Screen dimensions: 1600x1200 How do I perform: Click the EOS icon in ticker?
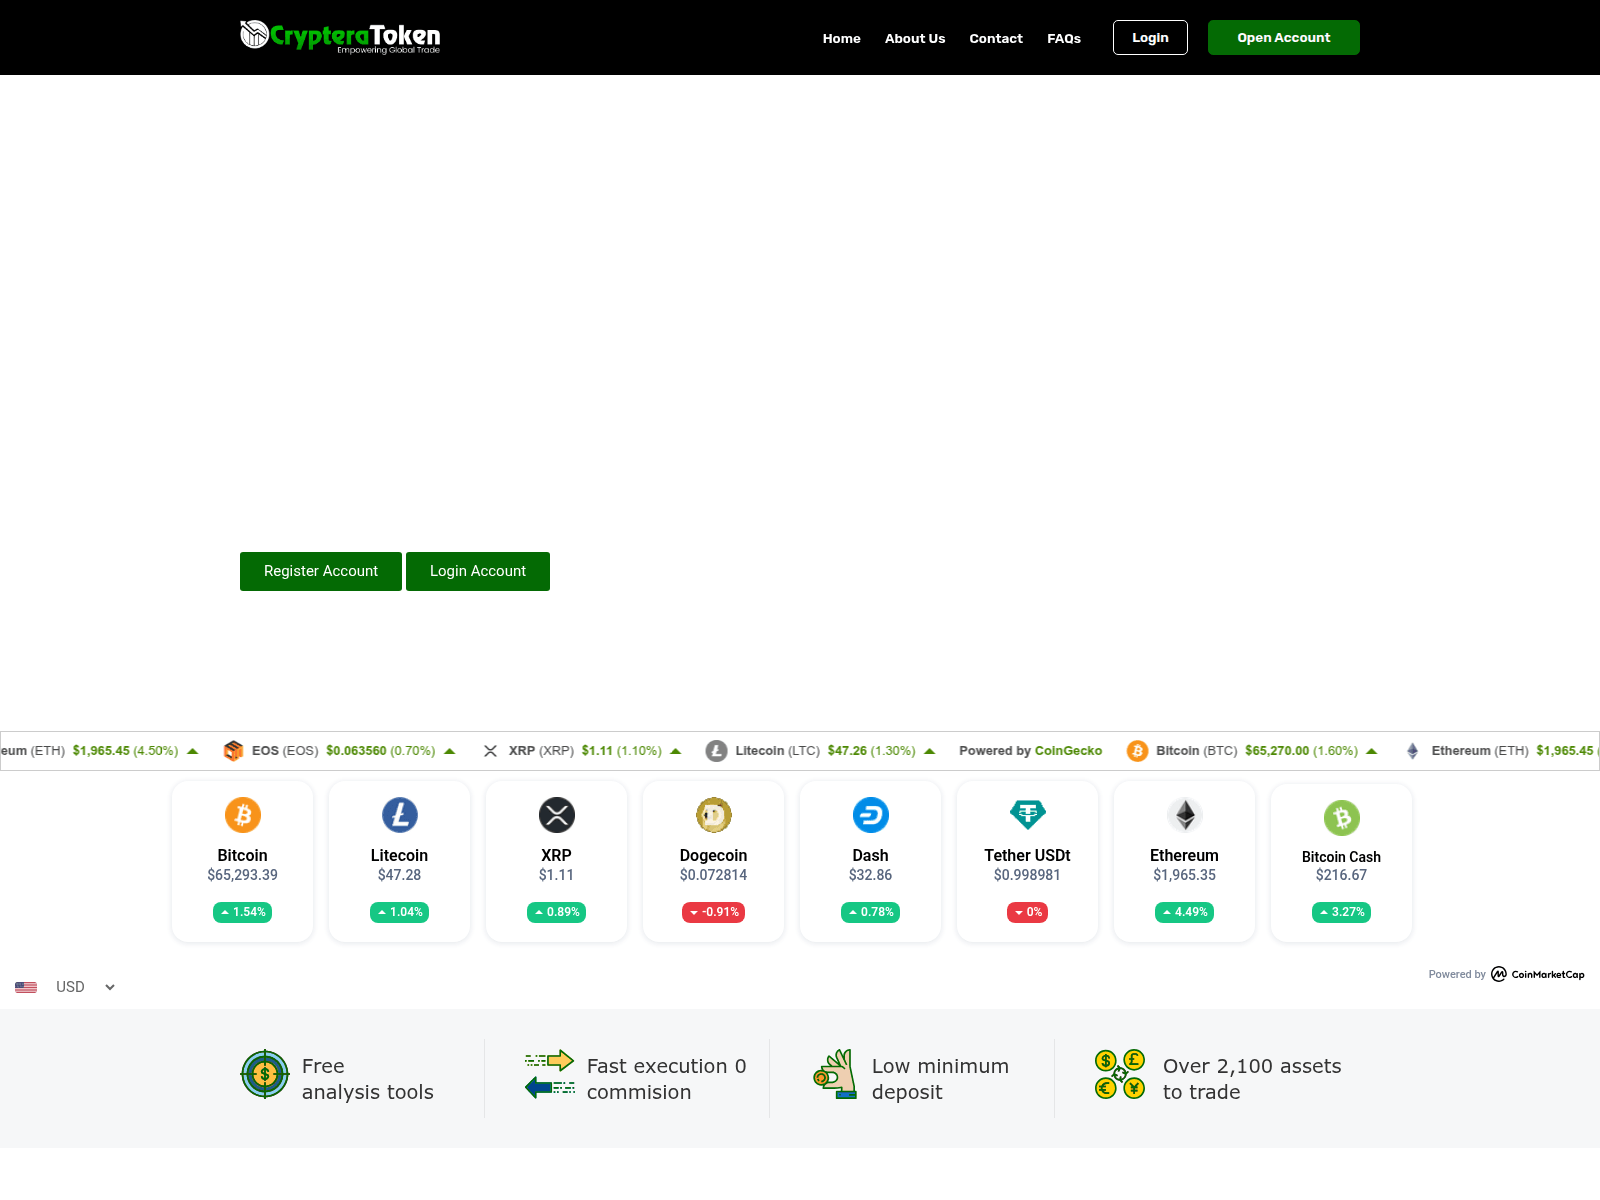coord(233,751)
